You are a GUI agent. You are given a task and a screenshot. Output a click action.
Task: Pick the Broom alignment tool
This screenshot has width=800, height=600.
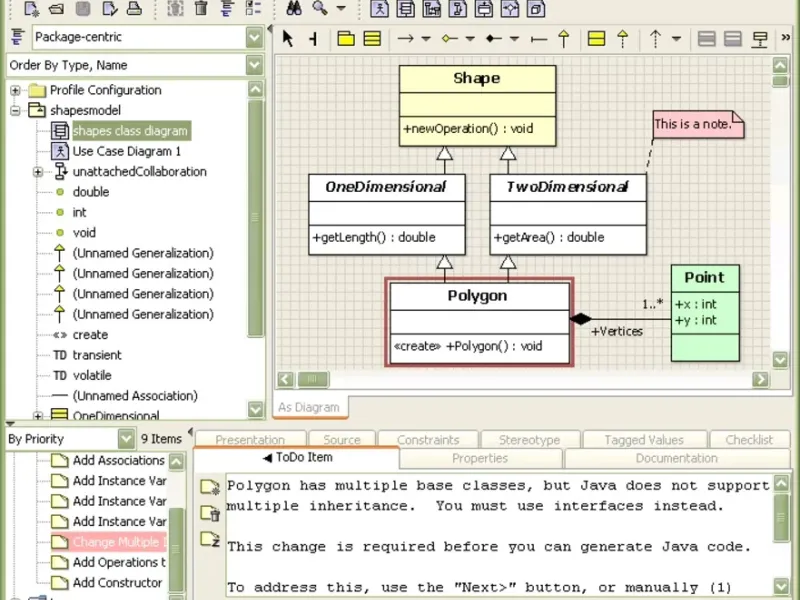[x=314, y=39]
